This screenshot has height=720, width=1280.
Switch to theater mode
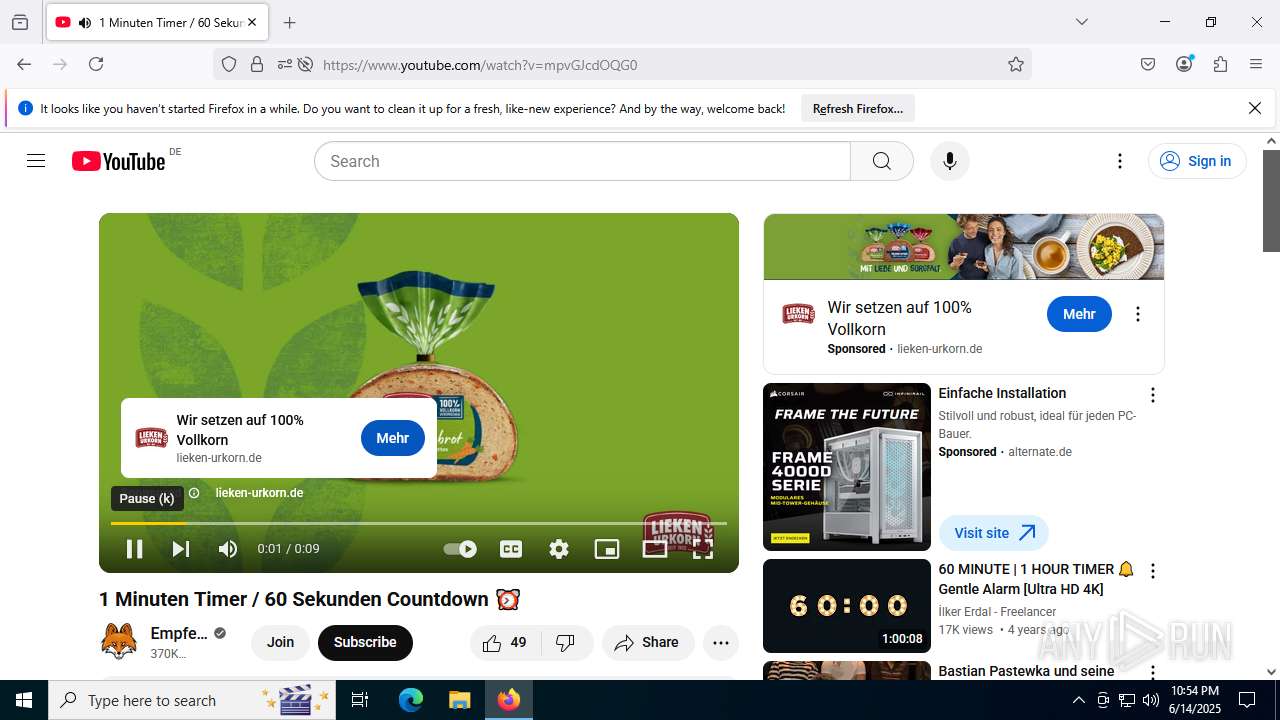655,549
